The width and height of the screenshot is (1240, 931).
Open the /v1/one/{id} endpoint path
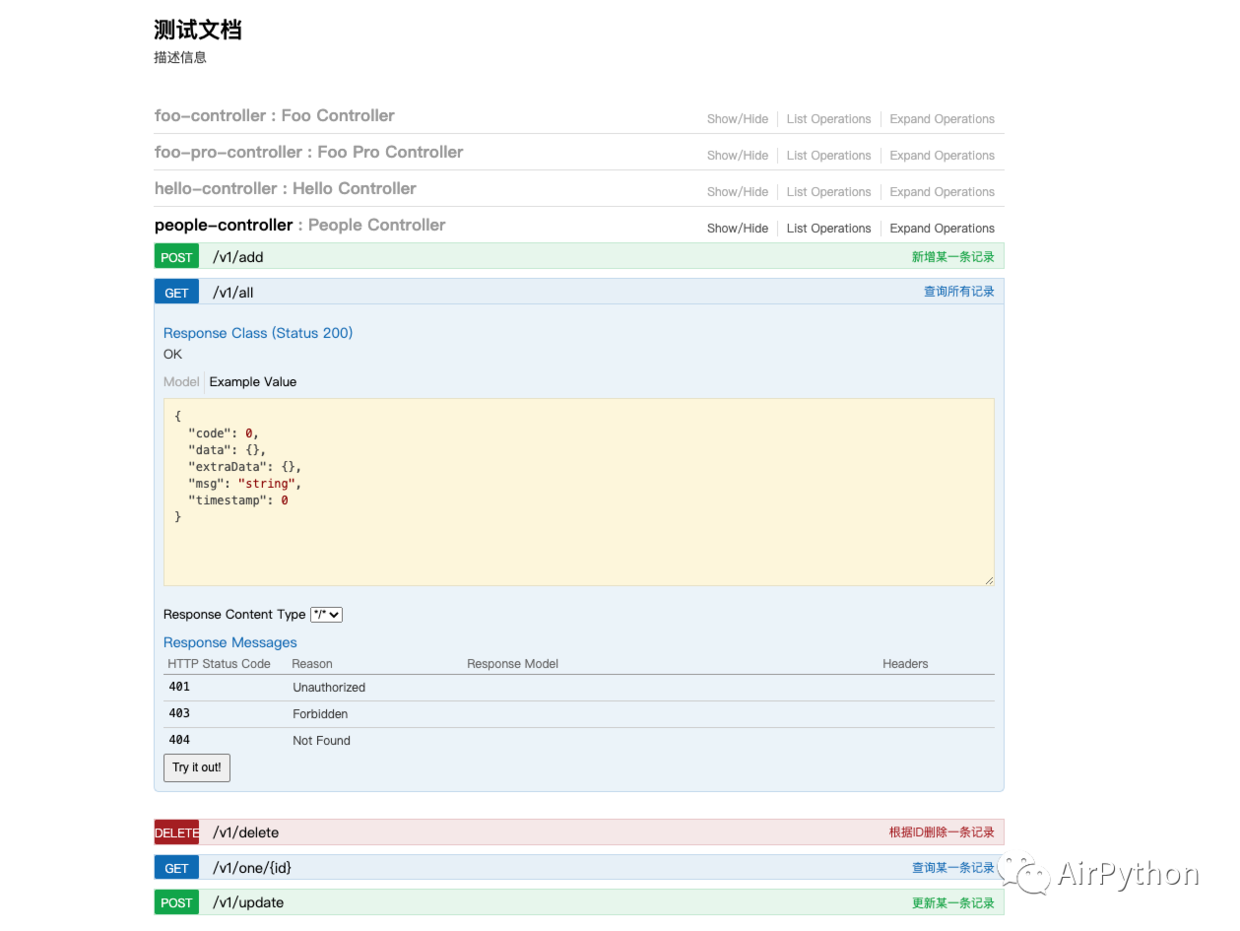tap(252, 868)
